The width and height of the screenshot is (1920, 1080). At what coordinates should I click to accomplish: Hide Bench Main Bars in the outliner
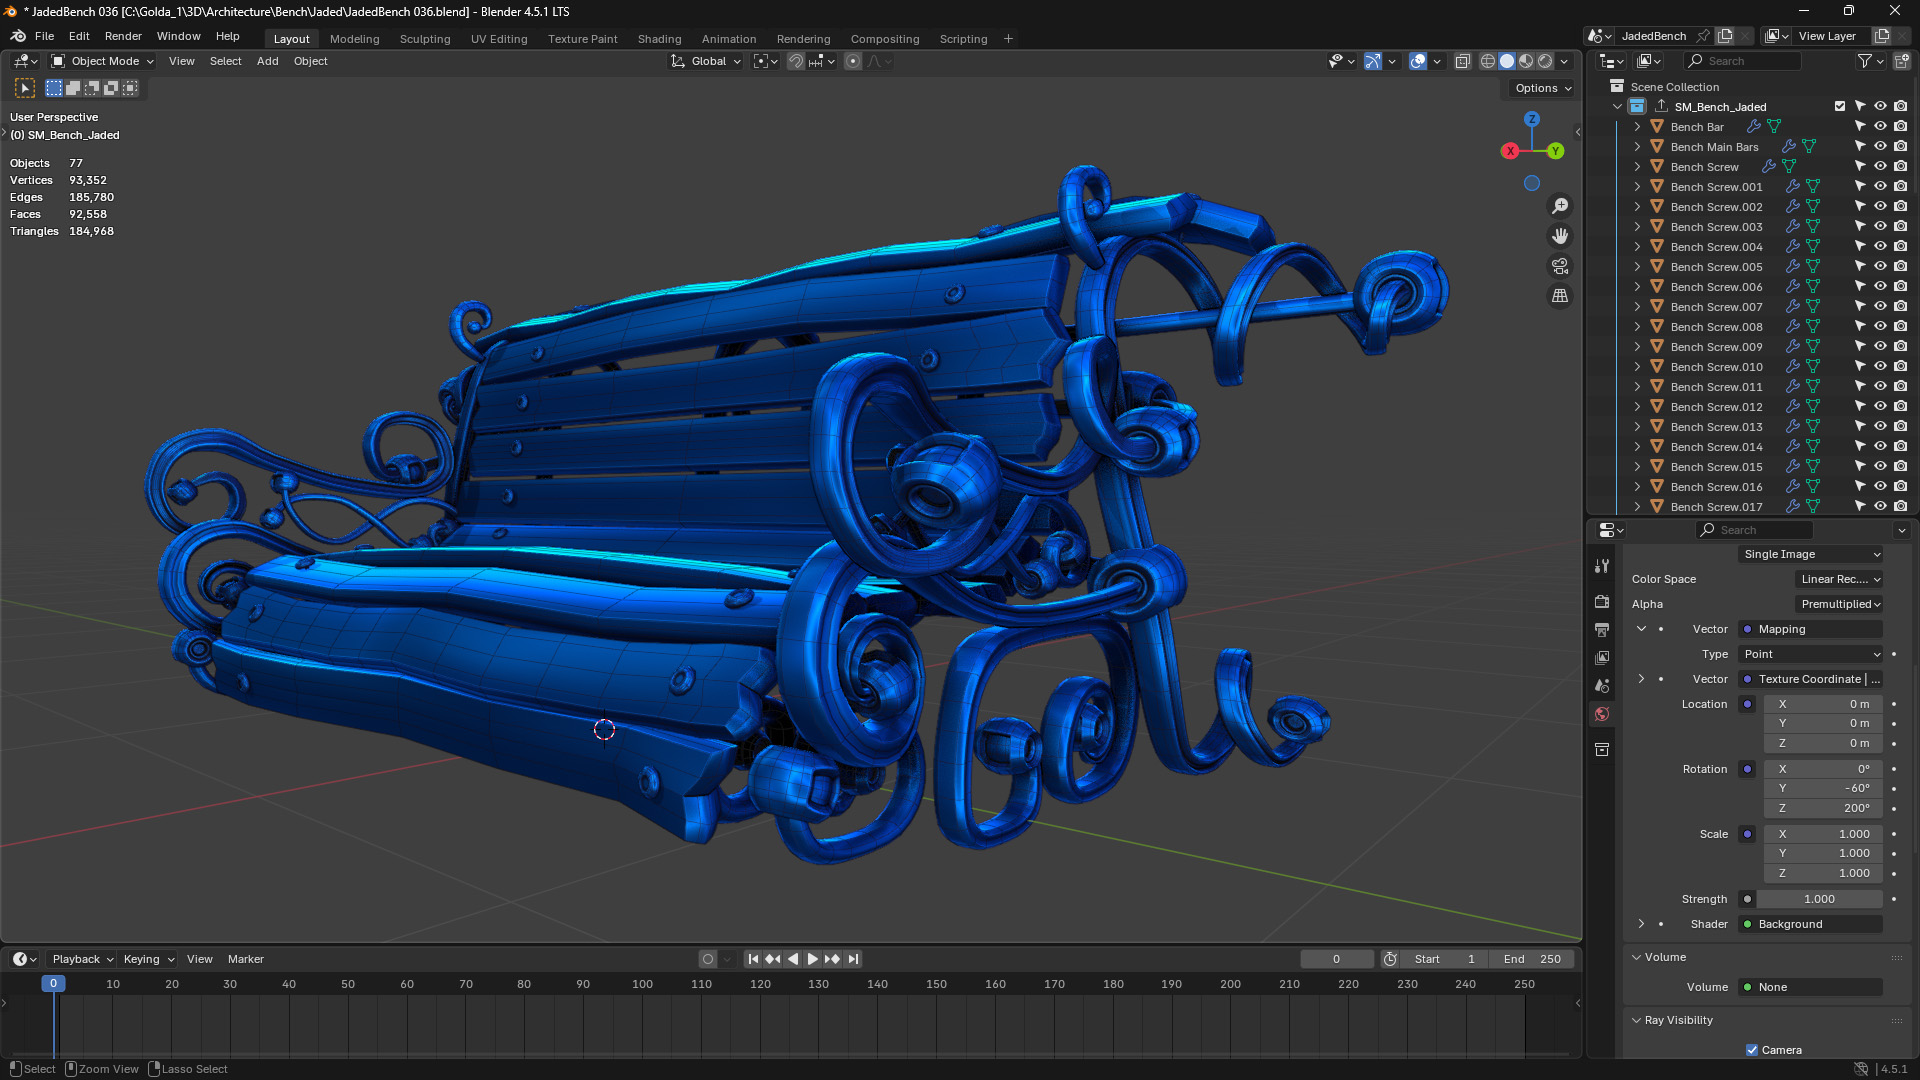tap(1880, 146)
